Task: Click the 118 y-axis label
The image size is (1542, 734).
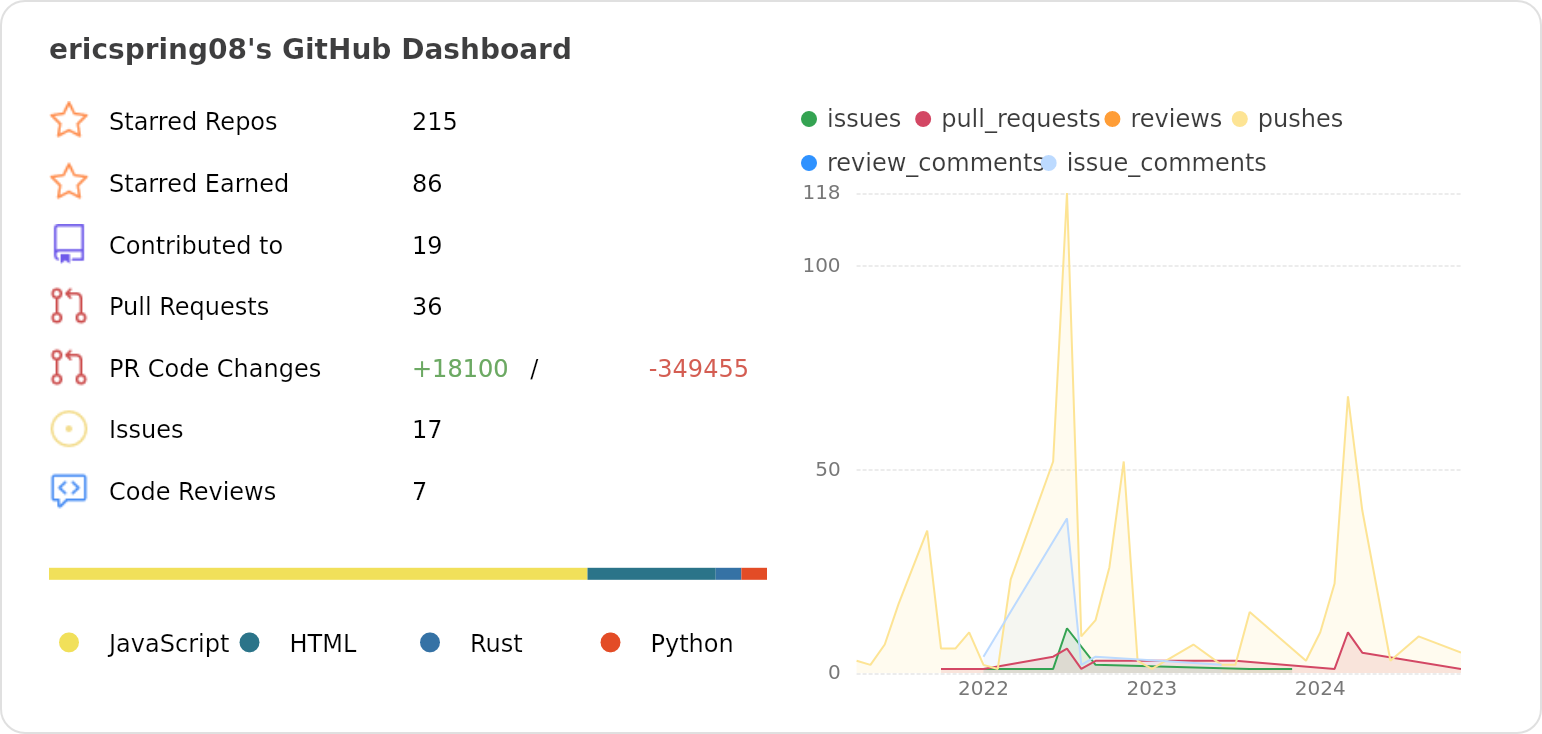Action: [822, 192]
